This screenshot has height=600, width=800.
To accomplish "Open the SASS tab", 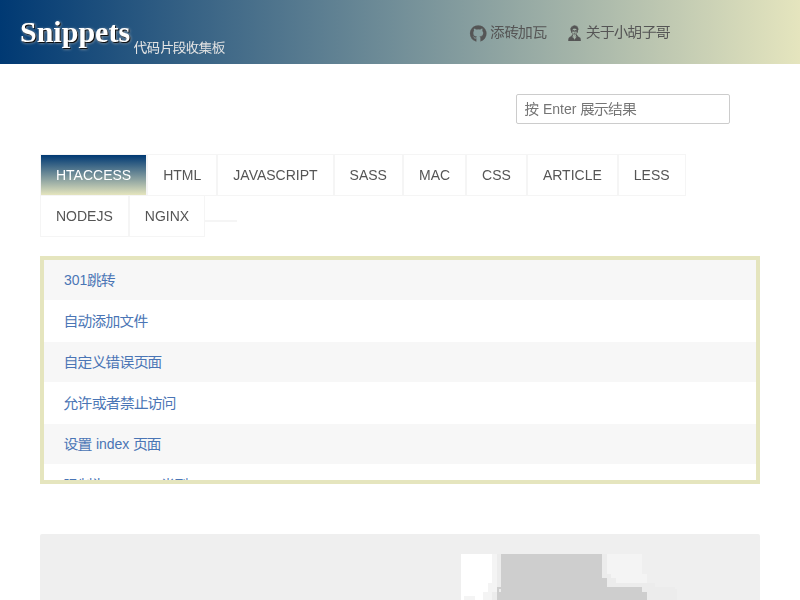I will coord(368,175).
